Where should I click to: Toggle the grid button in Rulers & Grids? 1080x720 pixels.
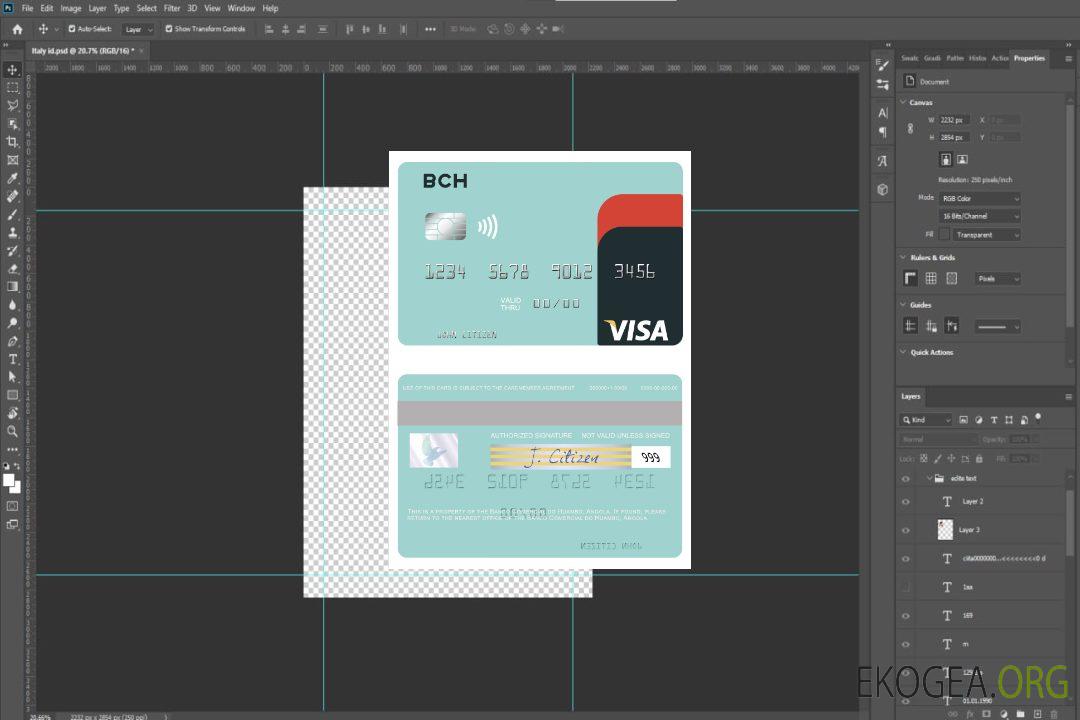tap(931, 278)
